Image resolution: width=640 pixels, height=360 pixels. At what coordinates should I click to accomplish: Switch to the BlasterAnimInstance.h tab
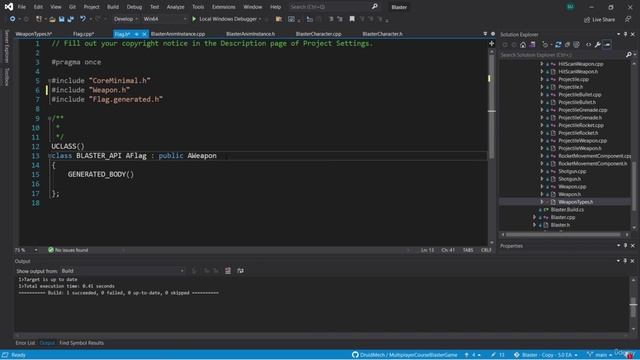[x=250, y=34]
